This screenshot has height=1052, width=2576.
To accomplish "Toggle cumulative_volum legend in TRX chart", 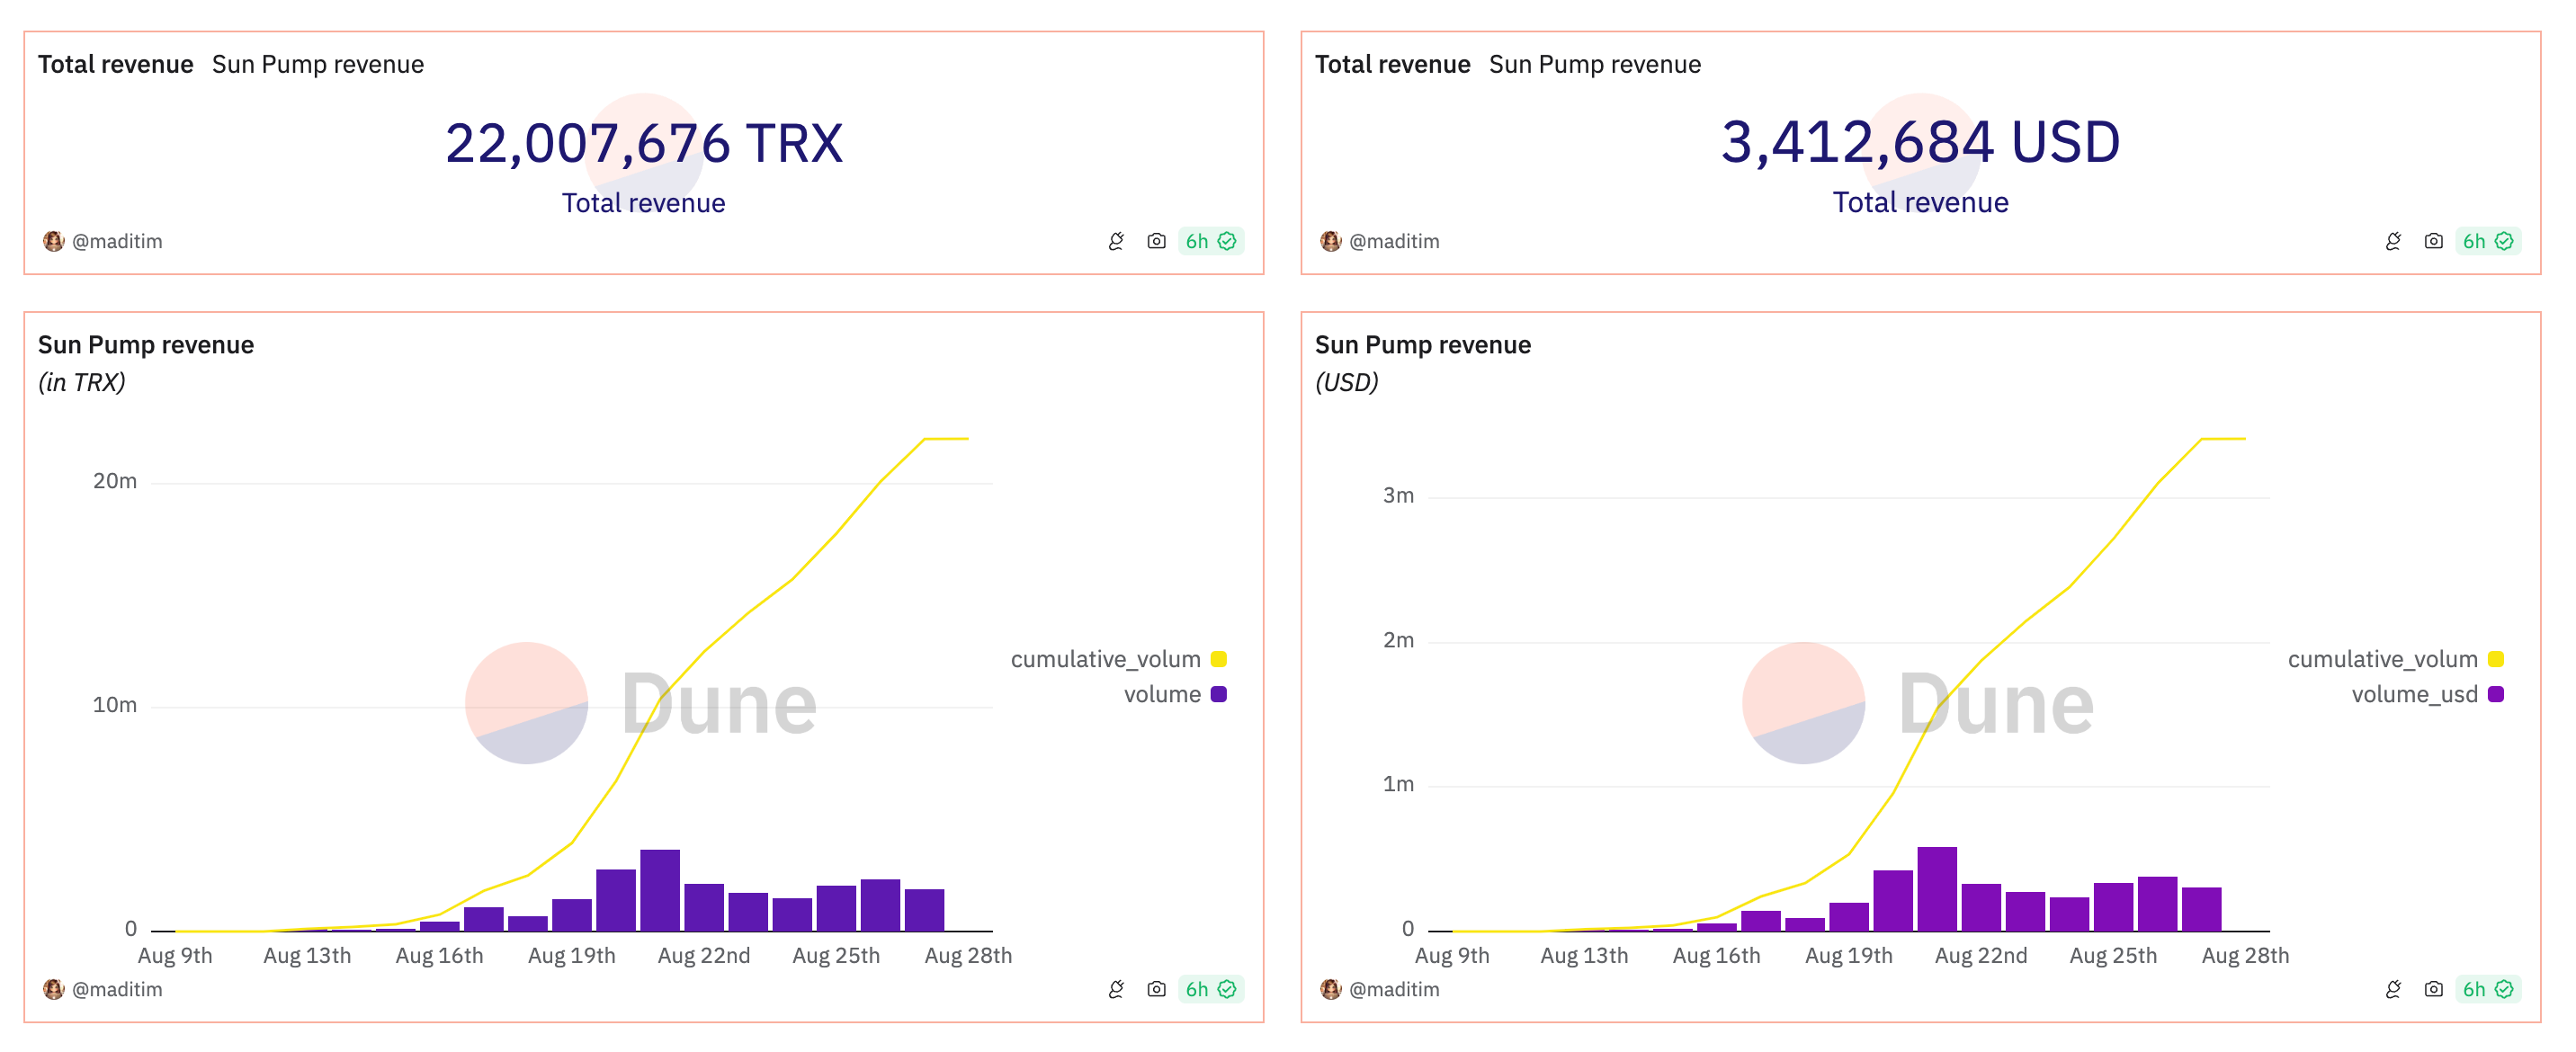I will [1105, 659].
